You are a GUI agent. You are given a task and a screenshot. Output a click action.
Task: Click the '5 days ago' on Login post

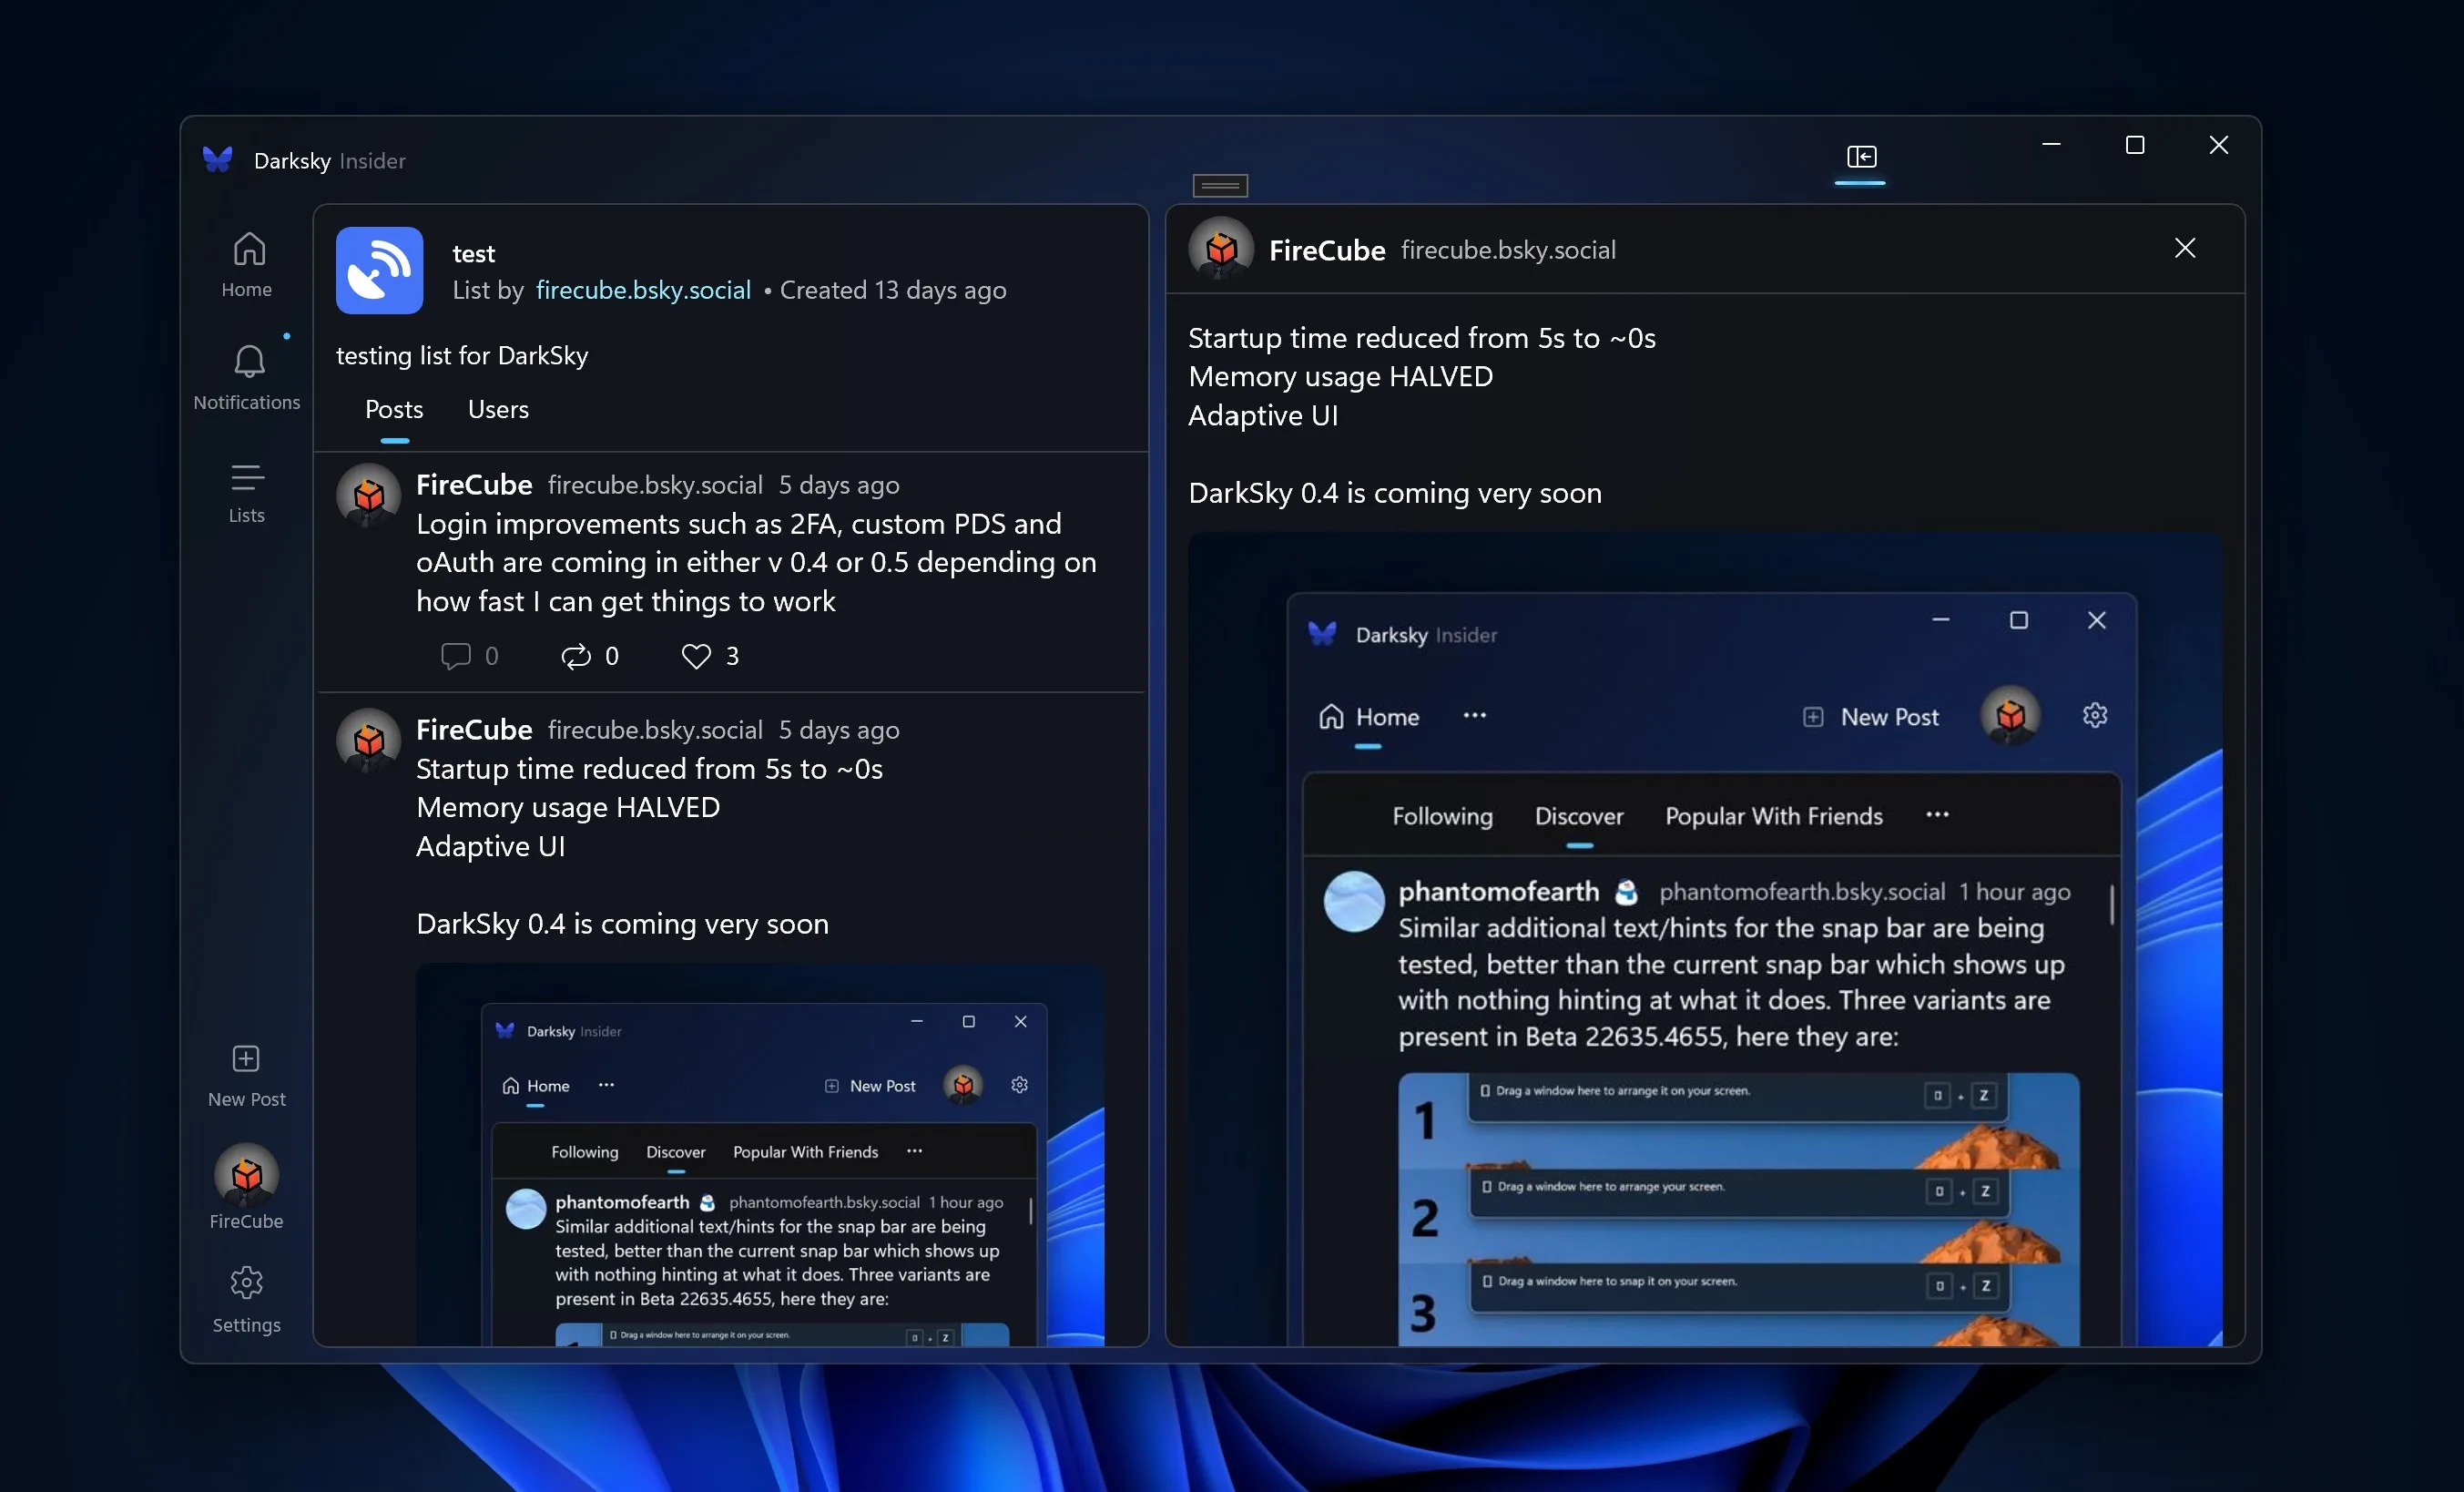839,485
